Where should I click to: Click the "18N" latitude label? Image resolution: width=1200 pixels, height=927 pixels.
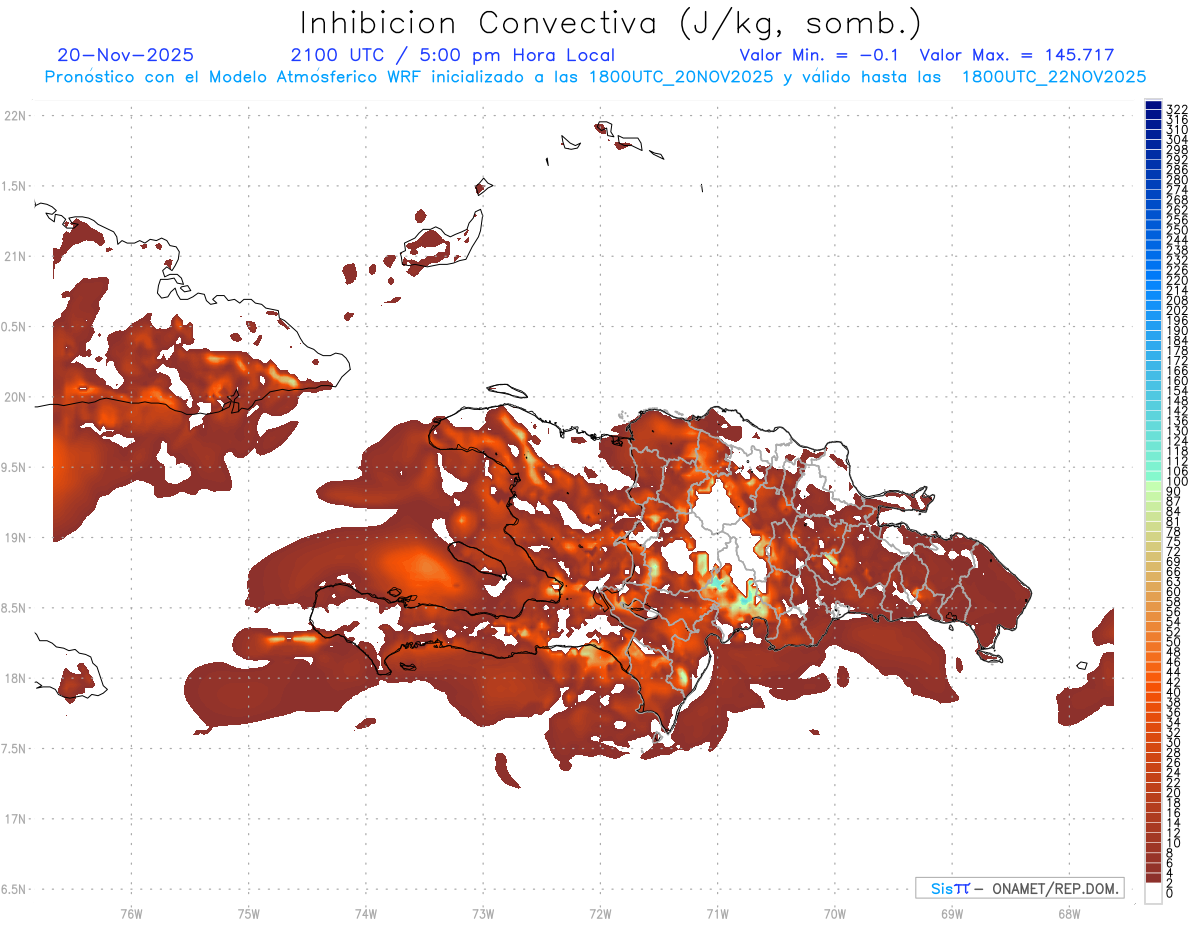point(14,678)
